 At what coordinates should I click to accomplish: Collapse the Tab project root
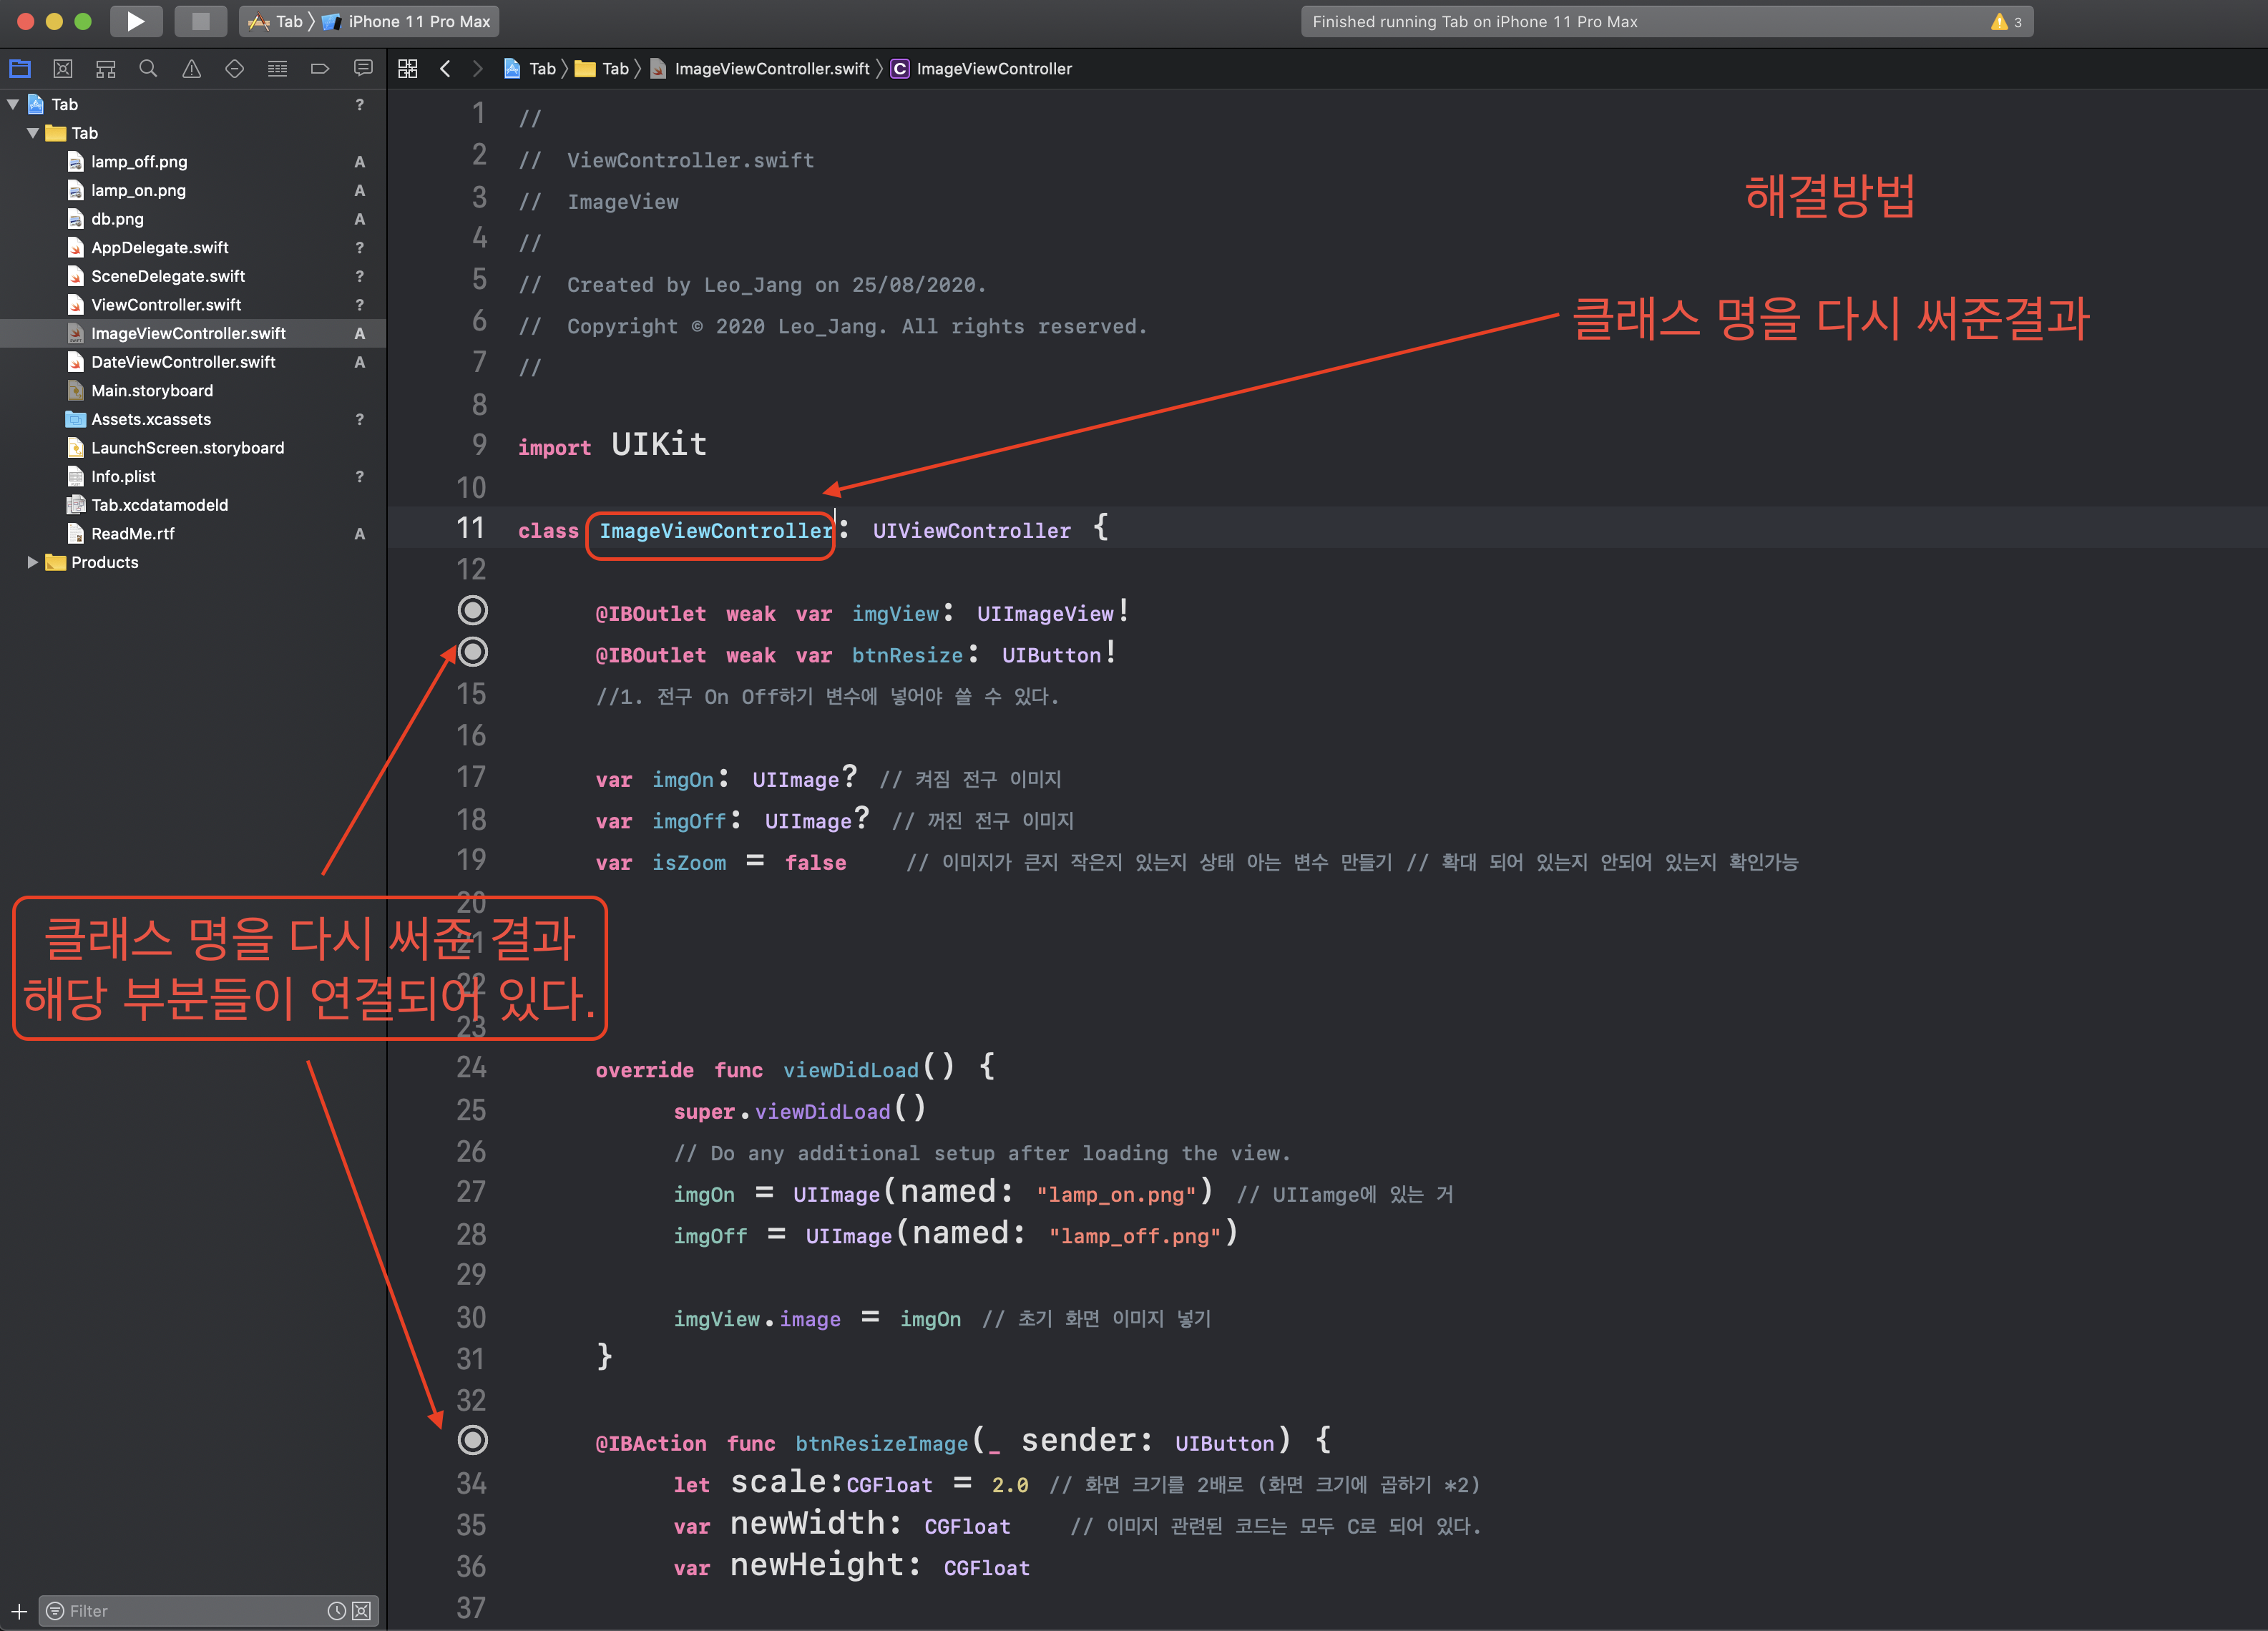[13, 104]
